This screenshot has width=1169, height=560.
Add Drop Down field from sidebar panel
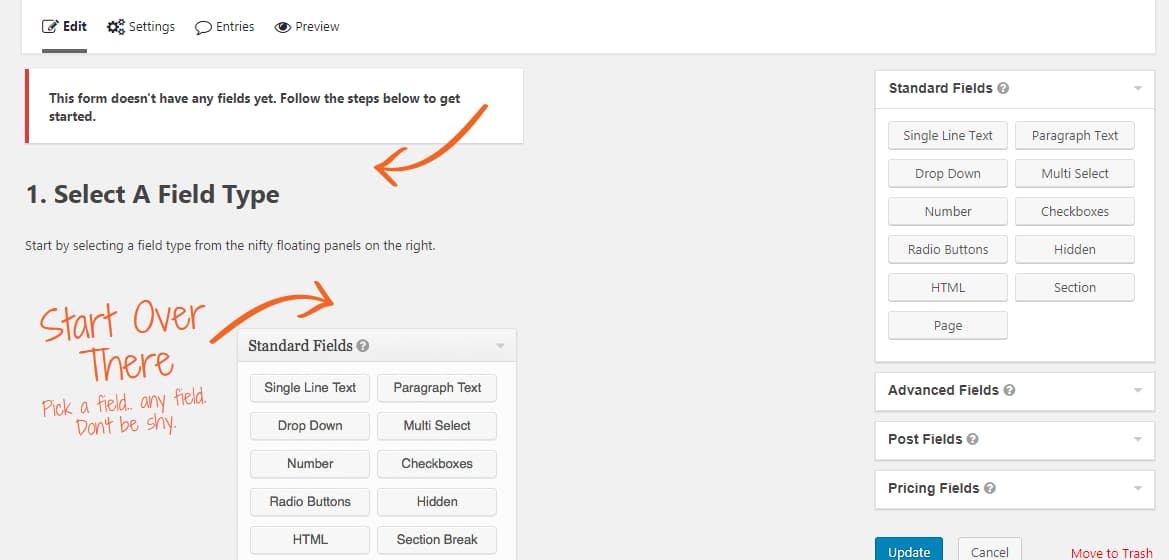948,174
